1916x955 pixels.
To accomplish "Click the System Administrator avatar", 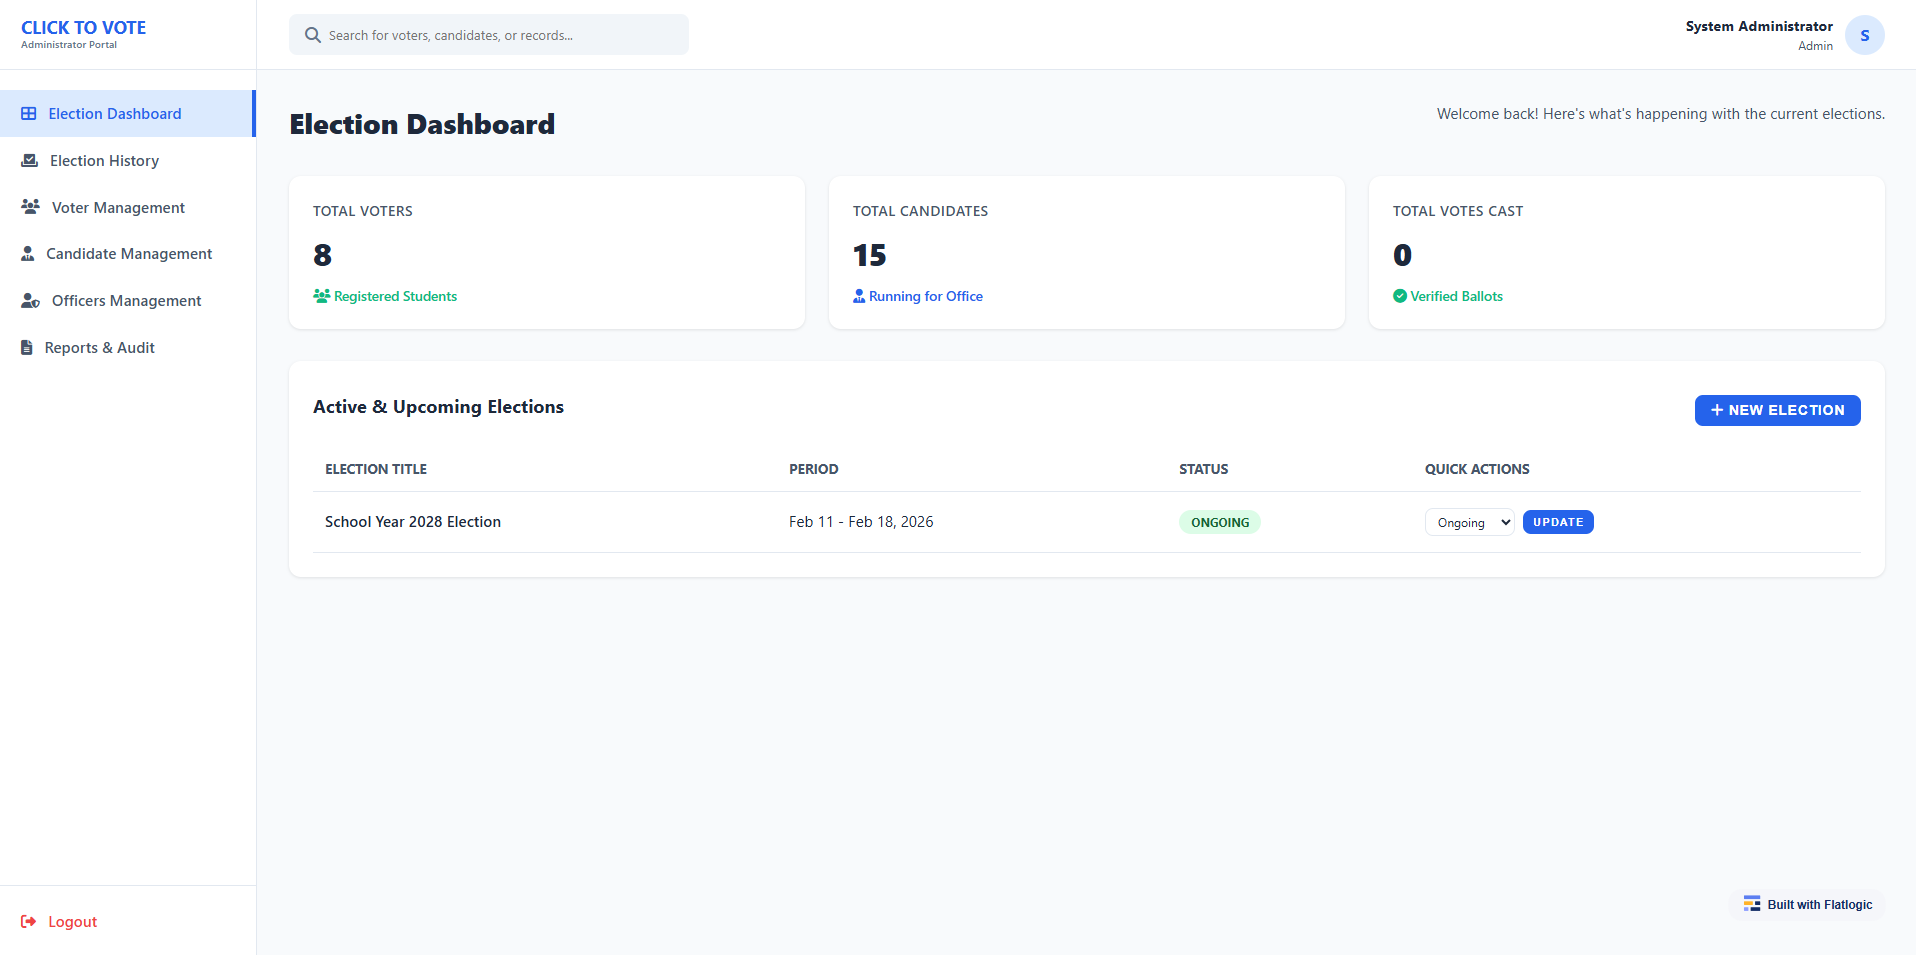I will [x=1864, y=36].
